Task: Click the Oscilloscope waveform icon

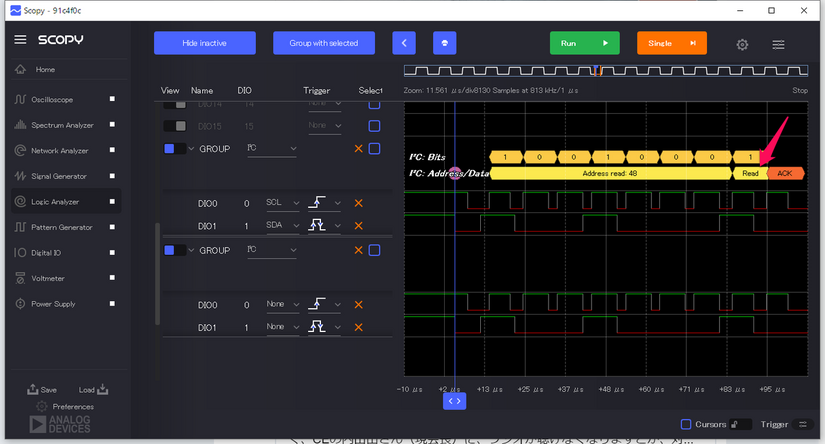Action: tap(20, 99)
